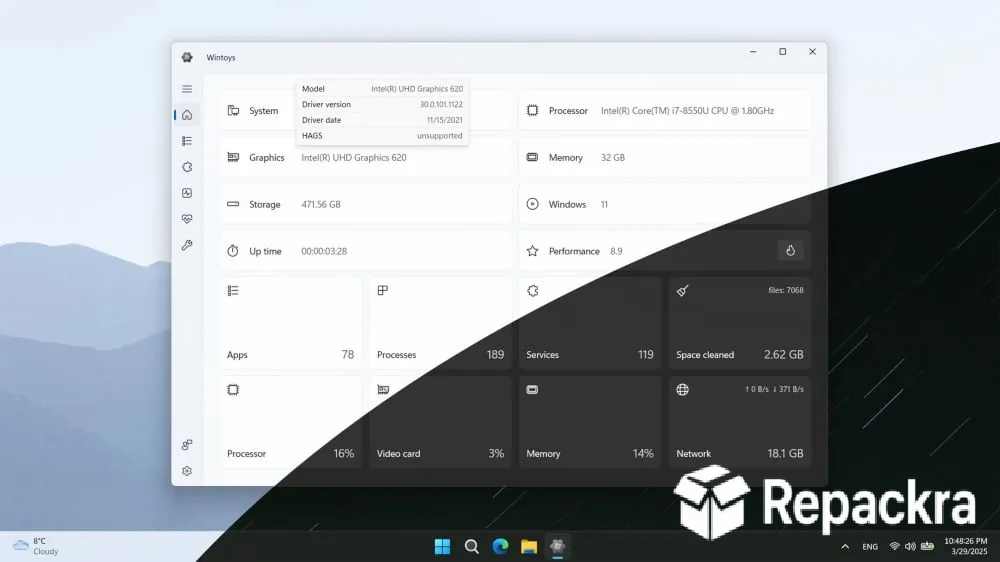Open the Services sidebar icon

click(187, 167)
